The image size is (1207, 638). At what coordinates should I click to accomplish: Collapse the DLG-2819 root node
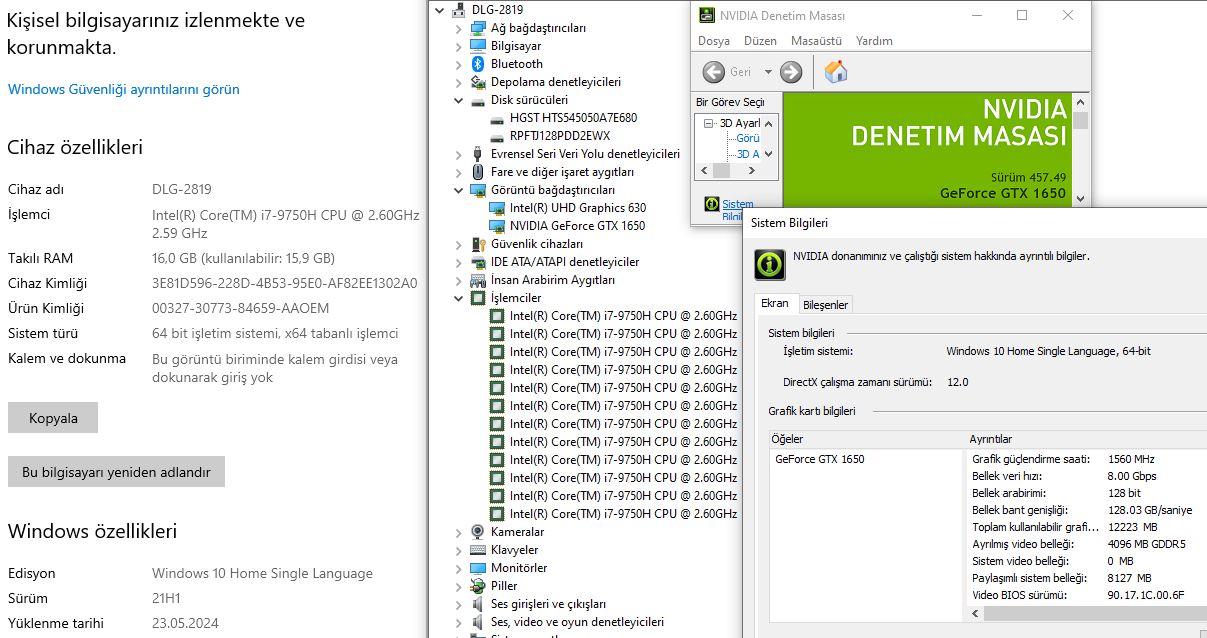pyautogui.click(x=441, y=10)
